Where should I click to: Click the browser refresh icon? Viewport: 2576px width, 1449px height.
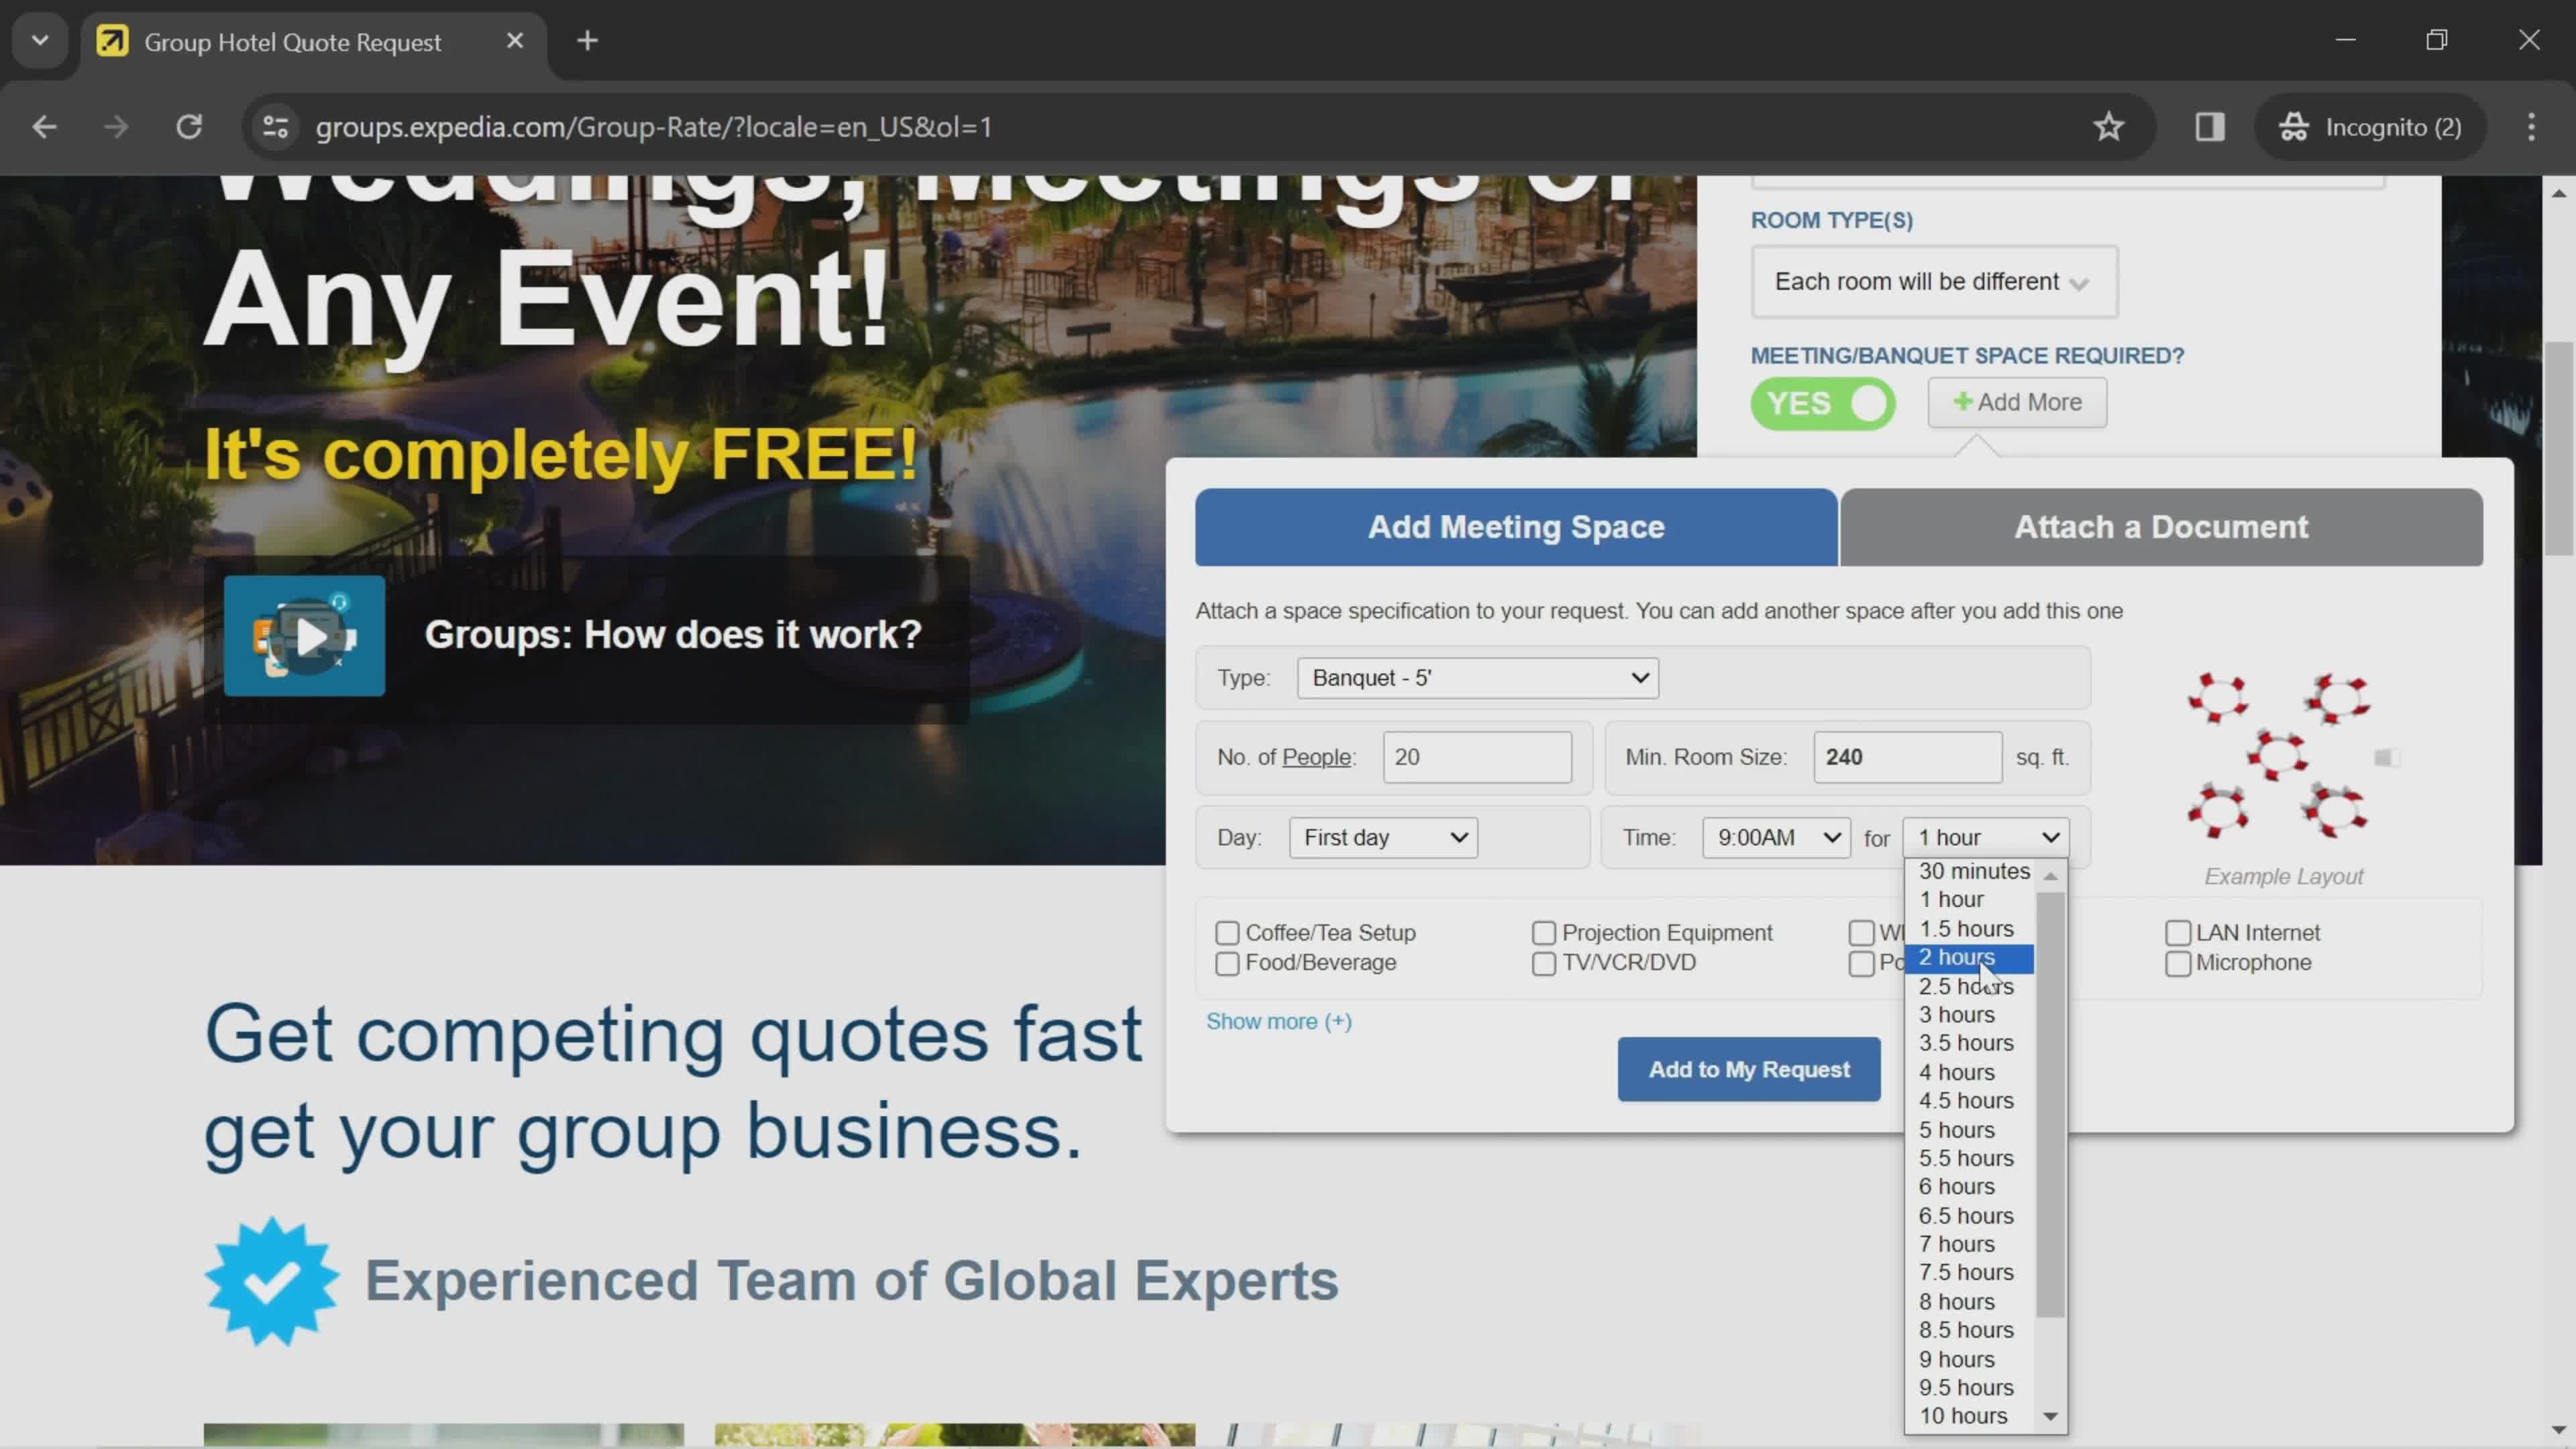pos(188,125)
